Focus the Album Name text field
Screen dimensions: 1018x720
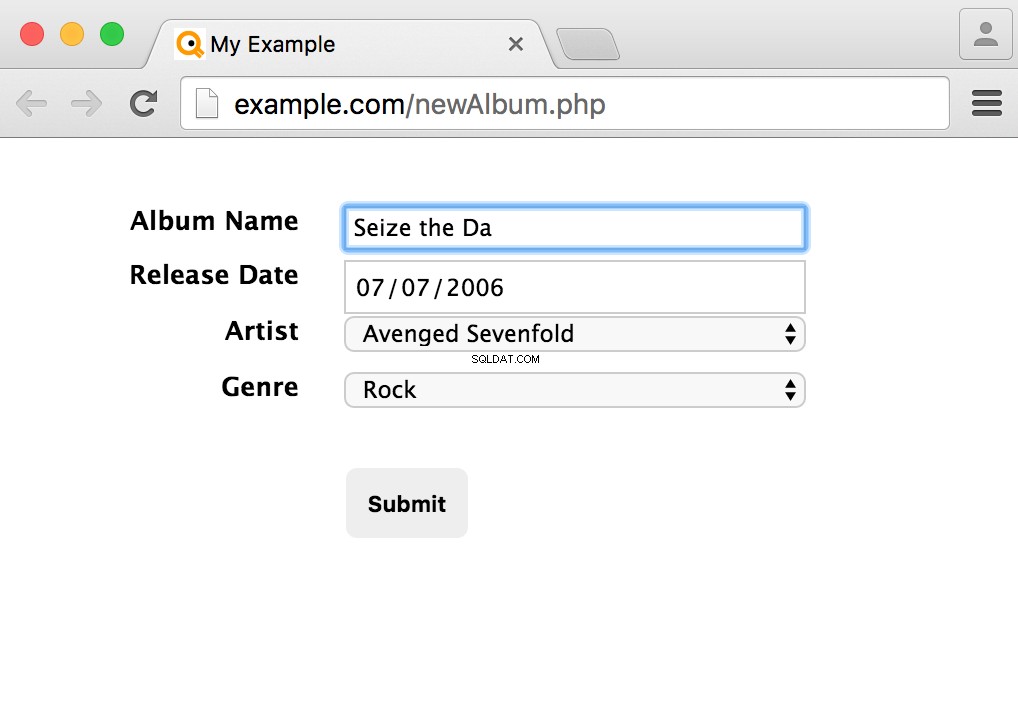click(x=575, y=228)
